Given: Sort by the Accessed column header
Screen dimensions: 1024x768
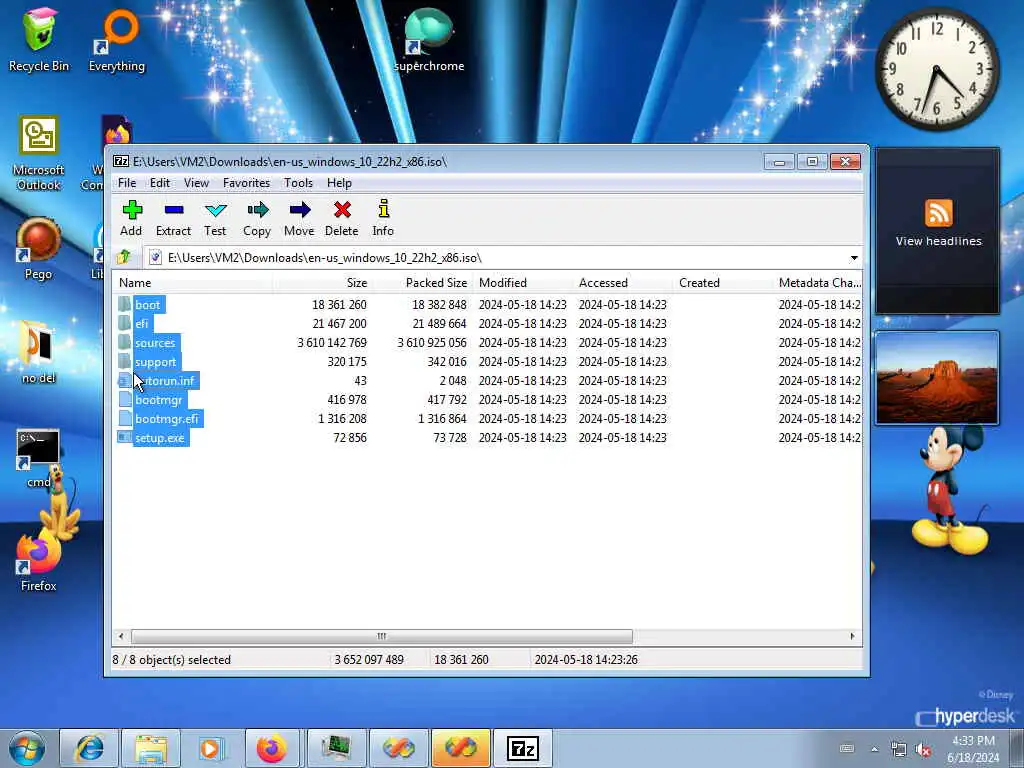Looking at the screenshot, I should [623, 283].
